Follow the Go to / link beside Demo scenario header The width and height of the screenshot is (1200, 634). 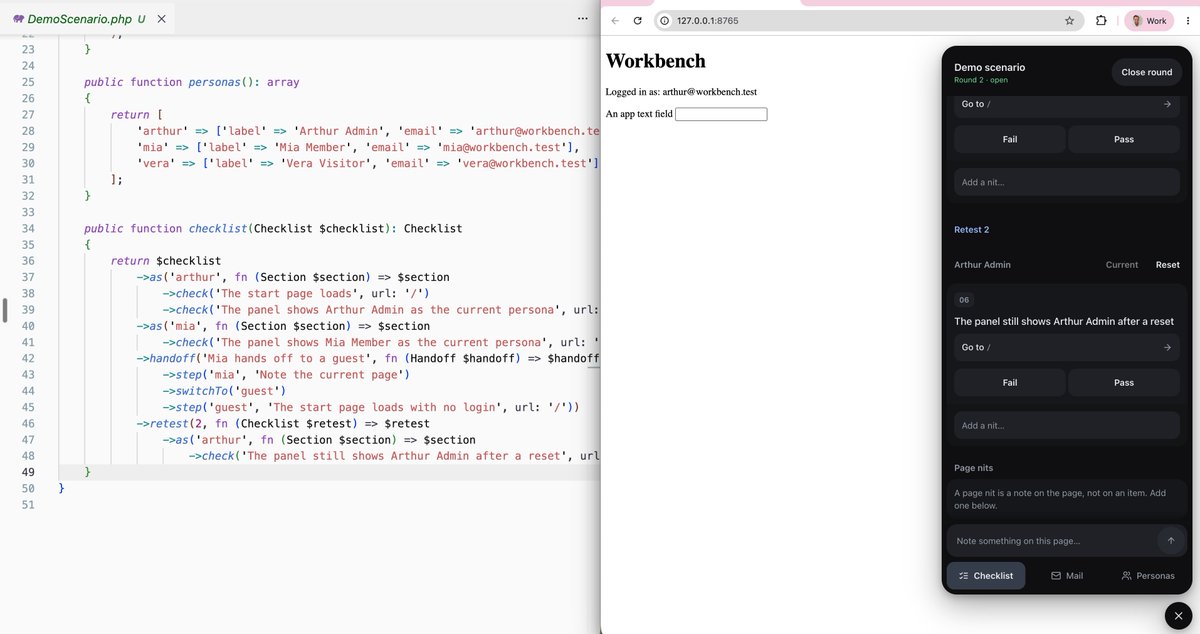[x=1067, y=104]
